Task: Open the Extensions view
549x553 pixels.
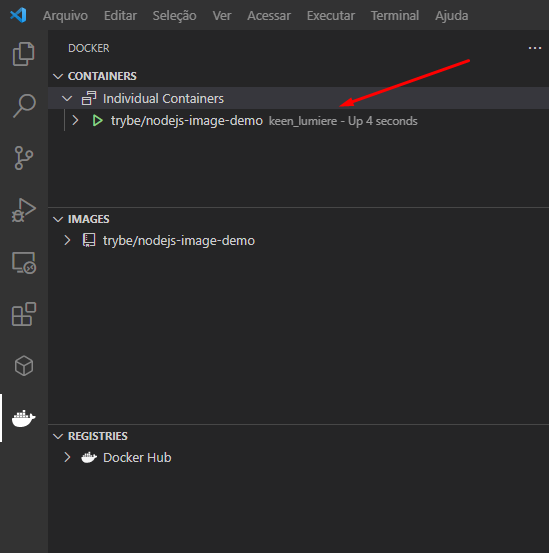Action: click(24, 314)
